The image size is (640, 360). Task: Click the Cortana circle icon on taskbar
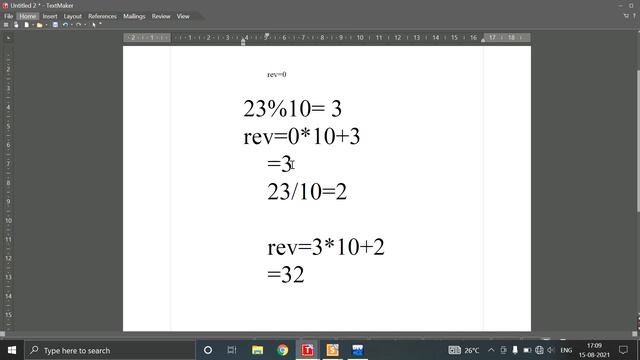click(208, 350)
